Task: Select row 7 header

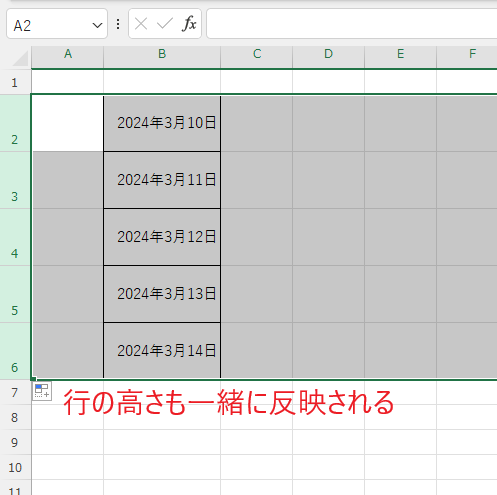Action: (x=15, y=392)
